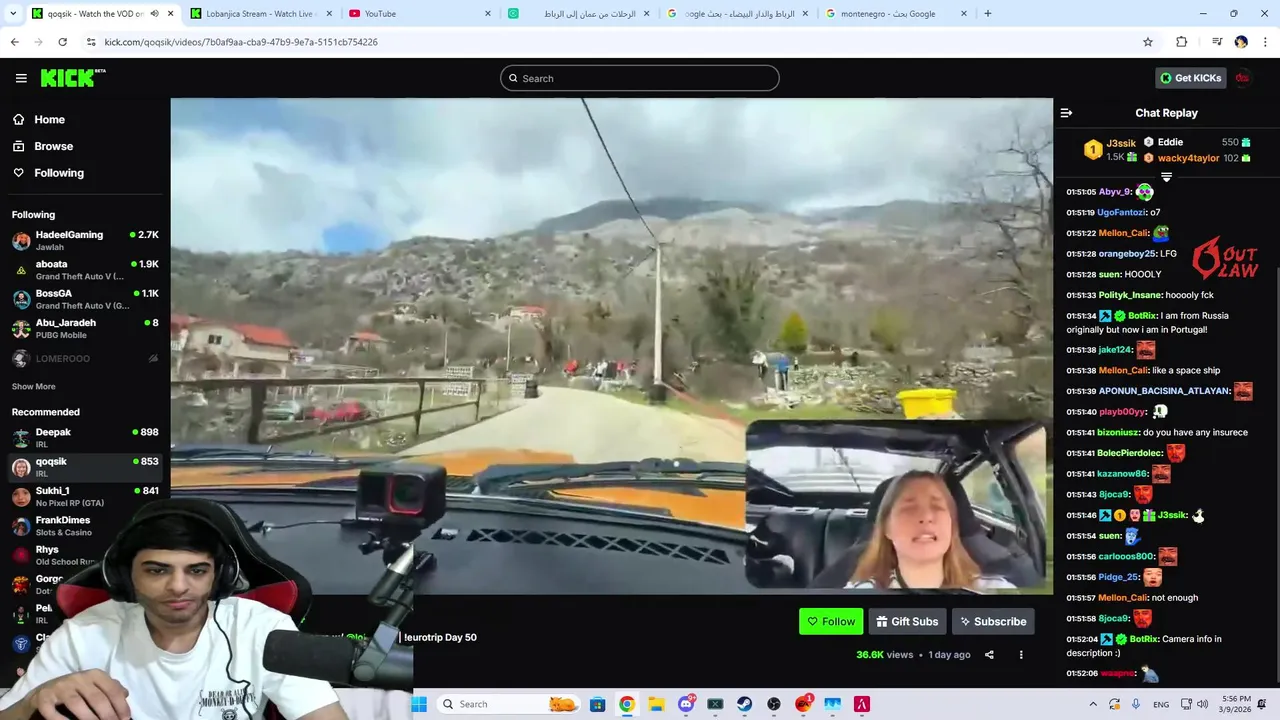Click Polityk_Insane chat username
The height and width of the screenshot is (720, 1280).
tap(1130, 295)
